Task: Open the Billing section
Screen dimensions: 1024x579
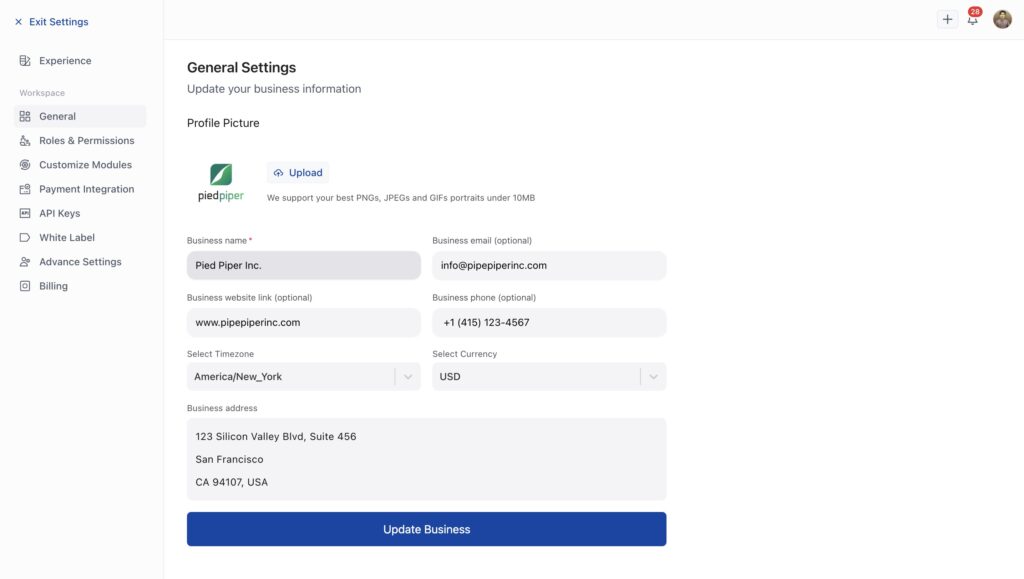Action: [53, 286]
